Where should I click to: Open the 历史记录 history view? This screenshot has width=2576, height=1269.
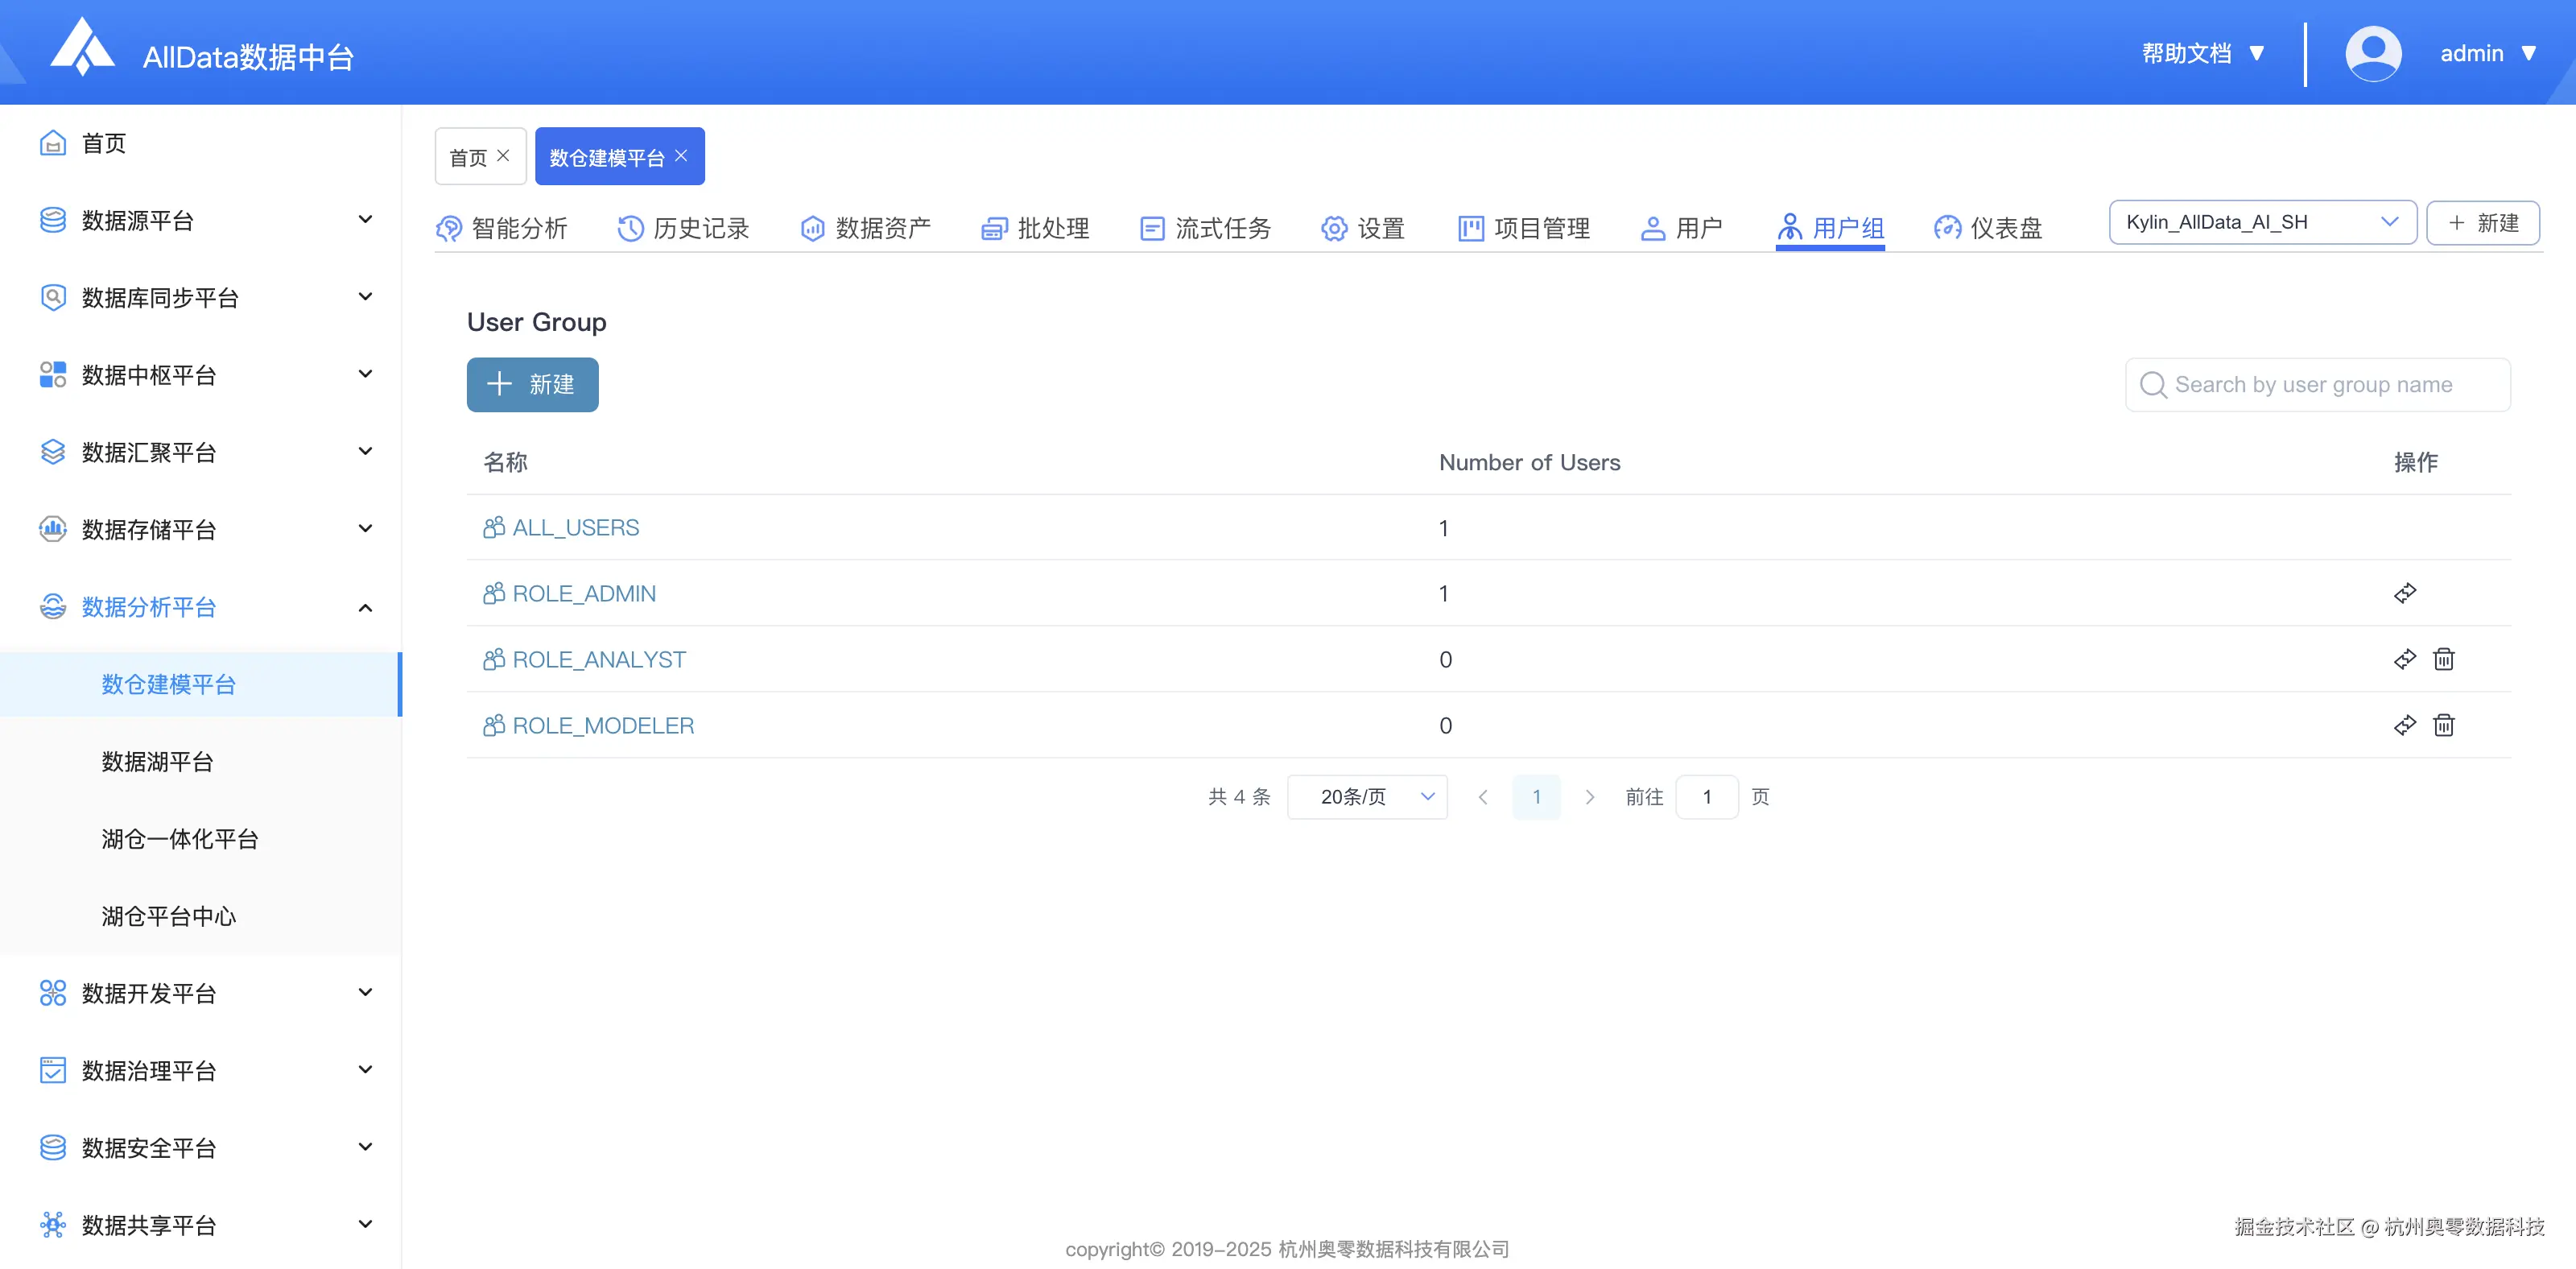(x=700, y=228)
